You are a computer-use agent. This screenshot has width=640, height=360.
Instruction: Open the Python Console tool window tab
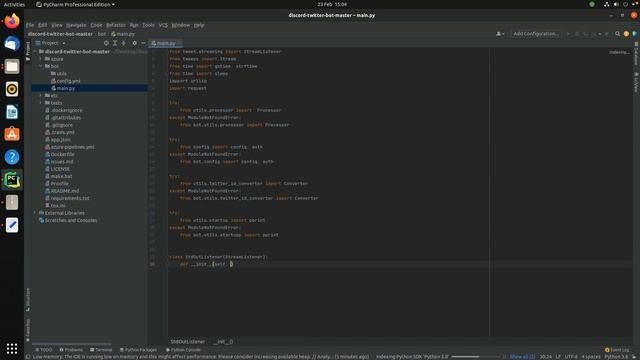[x=183, y=350]
